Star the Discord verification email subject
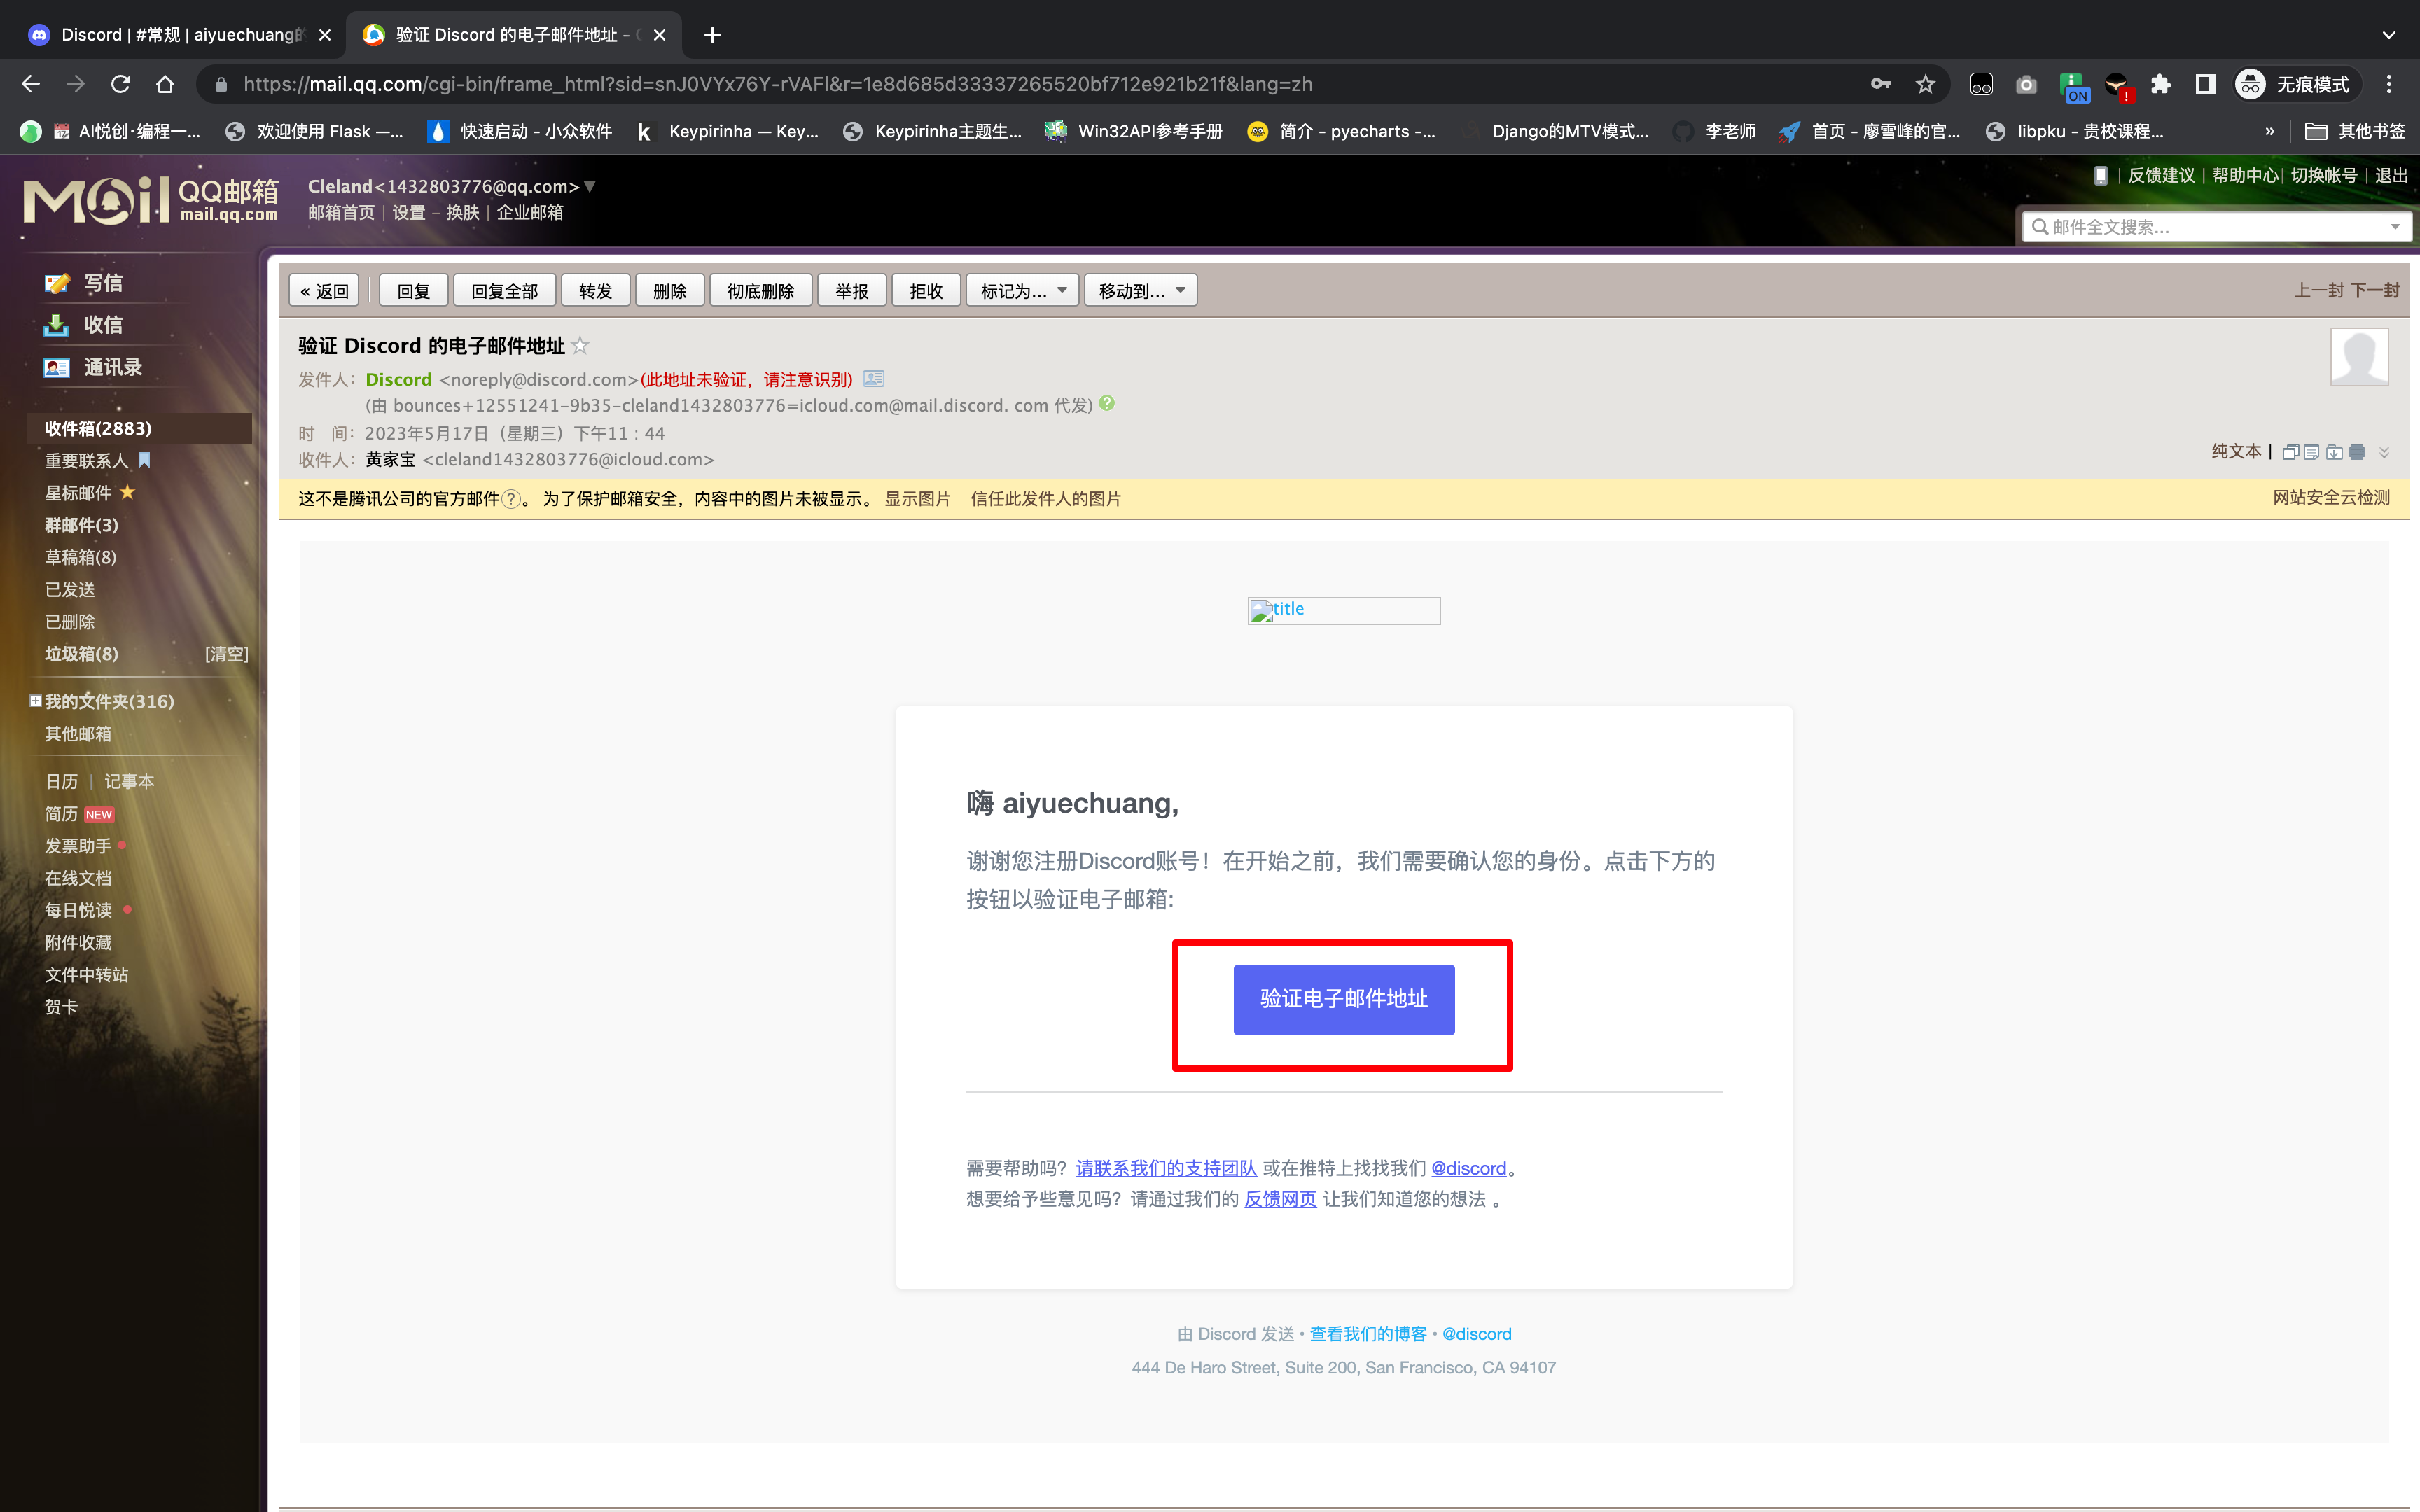Image resolution: width=2420 pixels, height=1512 pixels. (x=580, y=346)
